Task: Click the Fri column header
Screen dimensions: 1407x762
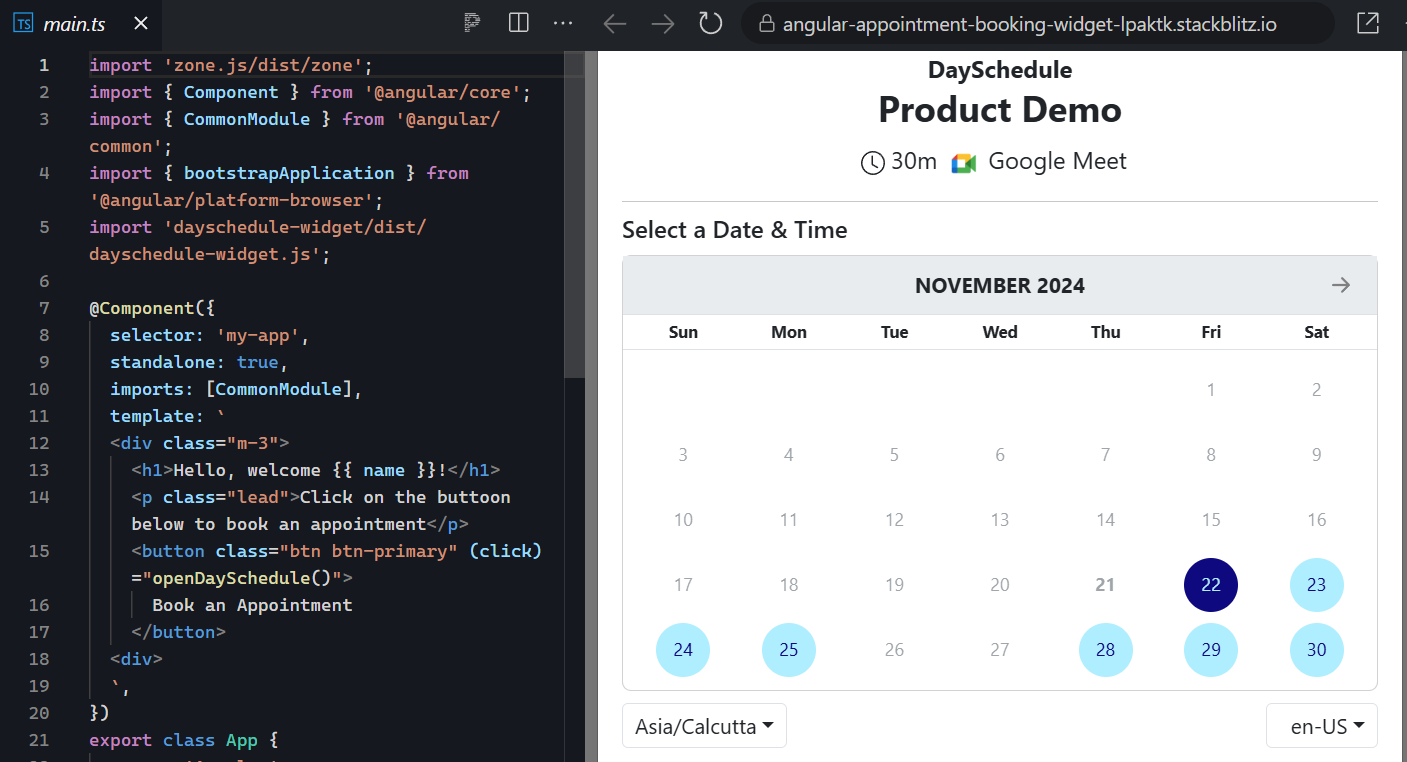Action: click(x=1211, y=332)
